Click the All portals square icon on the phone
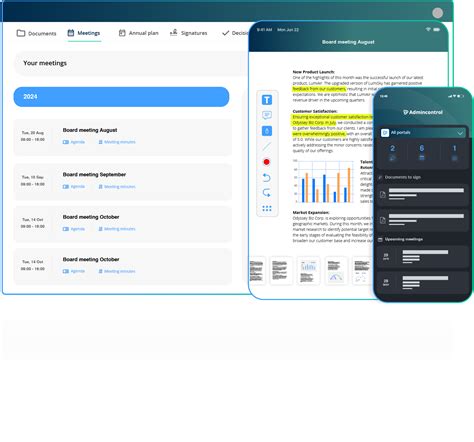 point(385,133)
